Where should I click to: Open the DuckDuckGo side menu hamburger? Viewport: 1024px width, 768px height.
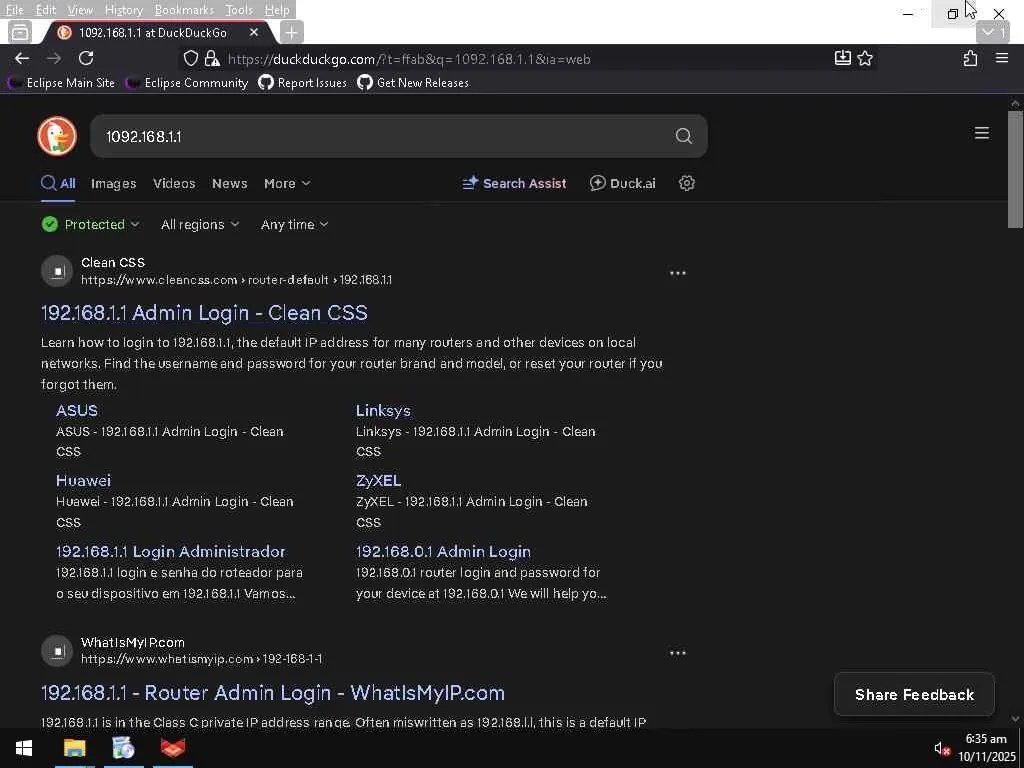[982, 133]
